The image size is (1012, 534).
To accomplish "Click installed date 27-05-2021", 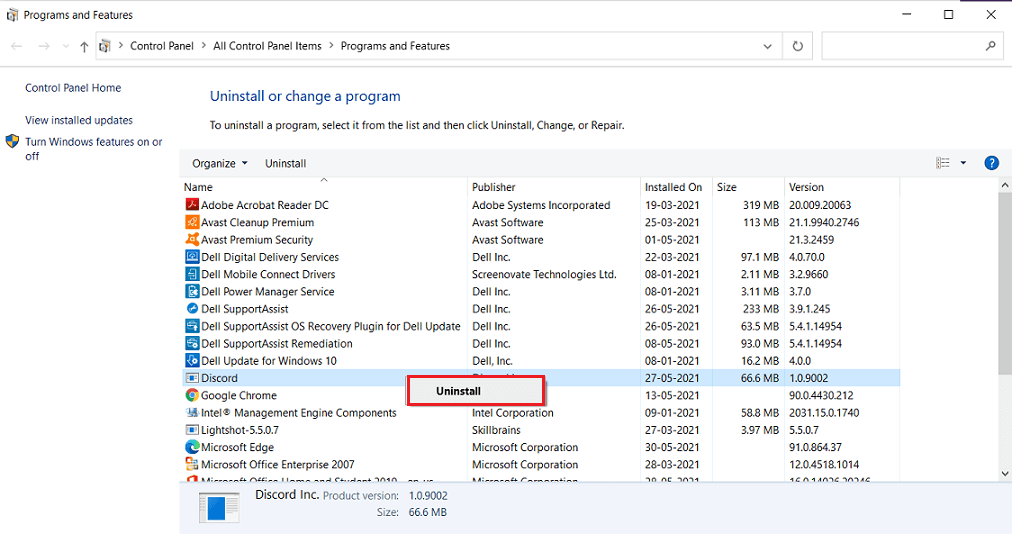I will click(672, 378).
